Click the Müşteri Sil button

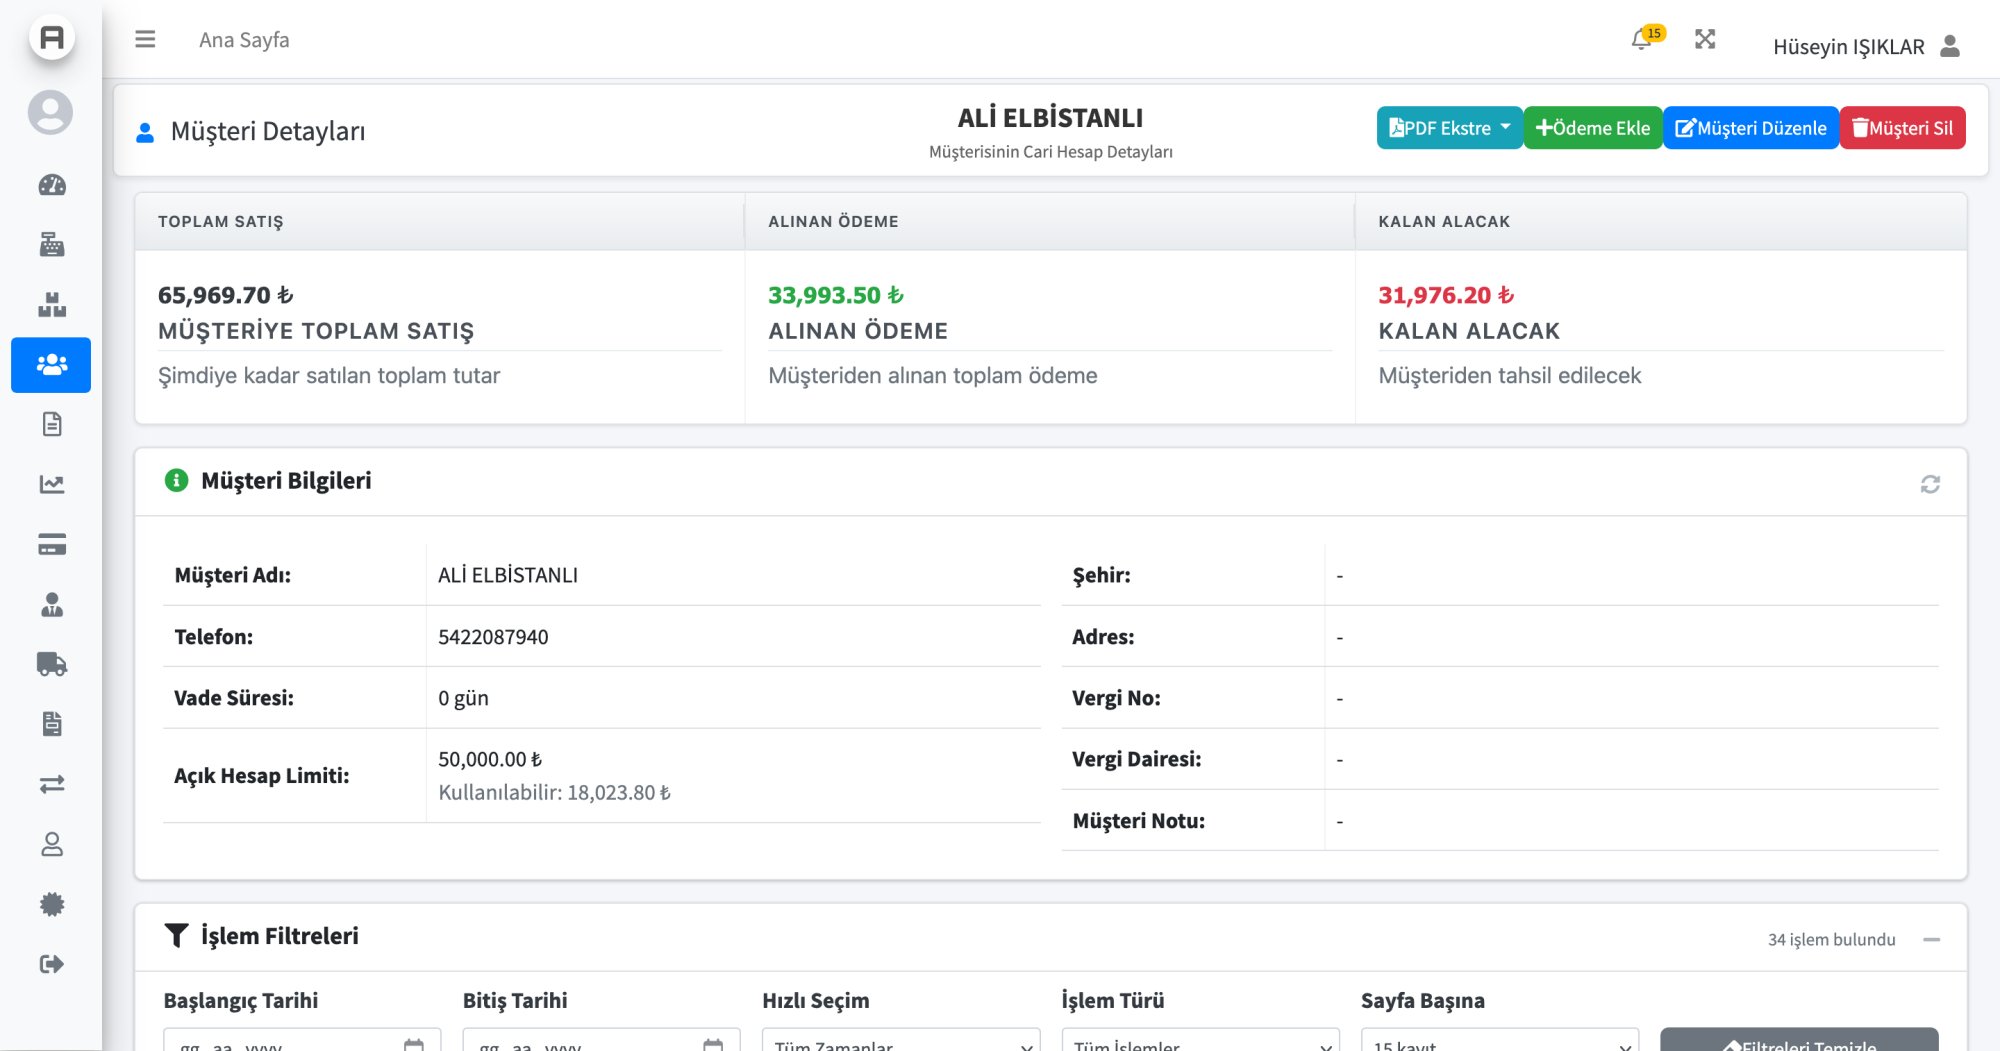[1902, 128]
